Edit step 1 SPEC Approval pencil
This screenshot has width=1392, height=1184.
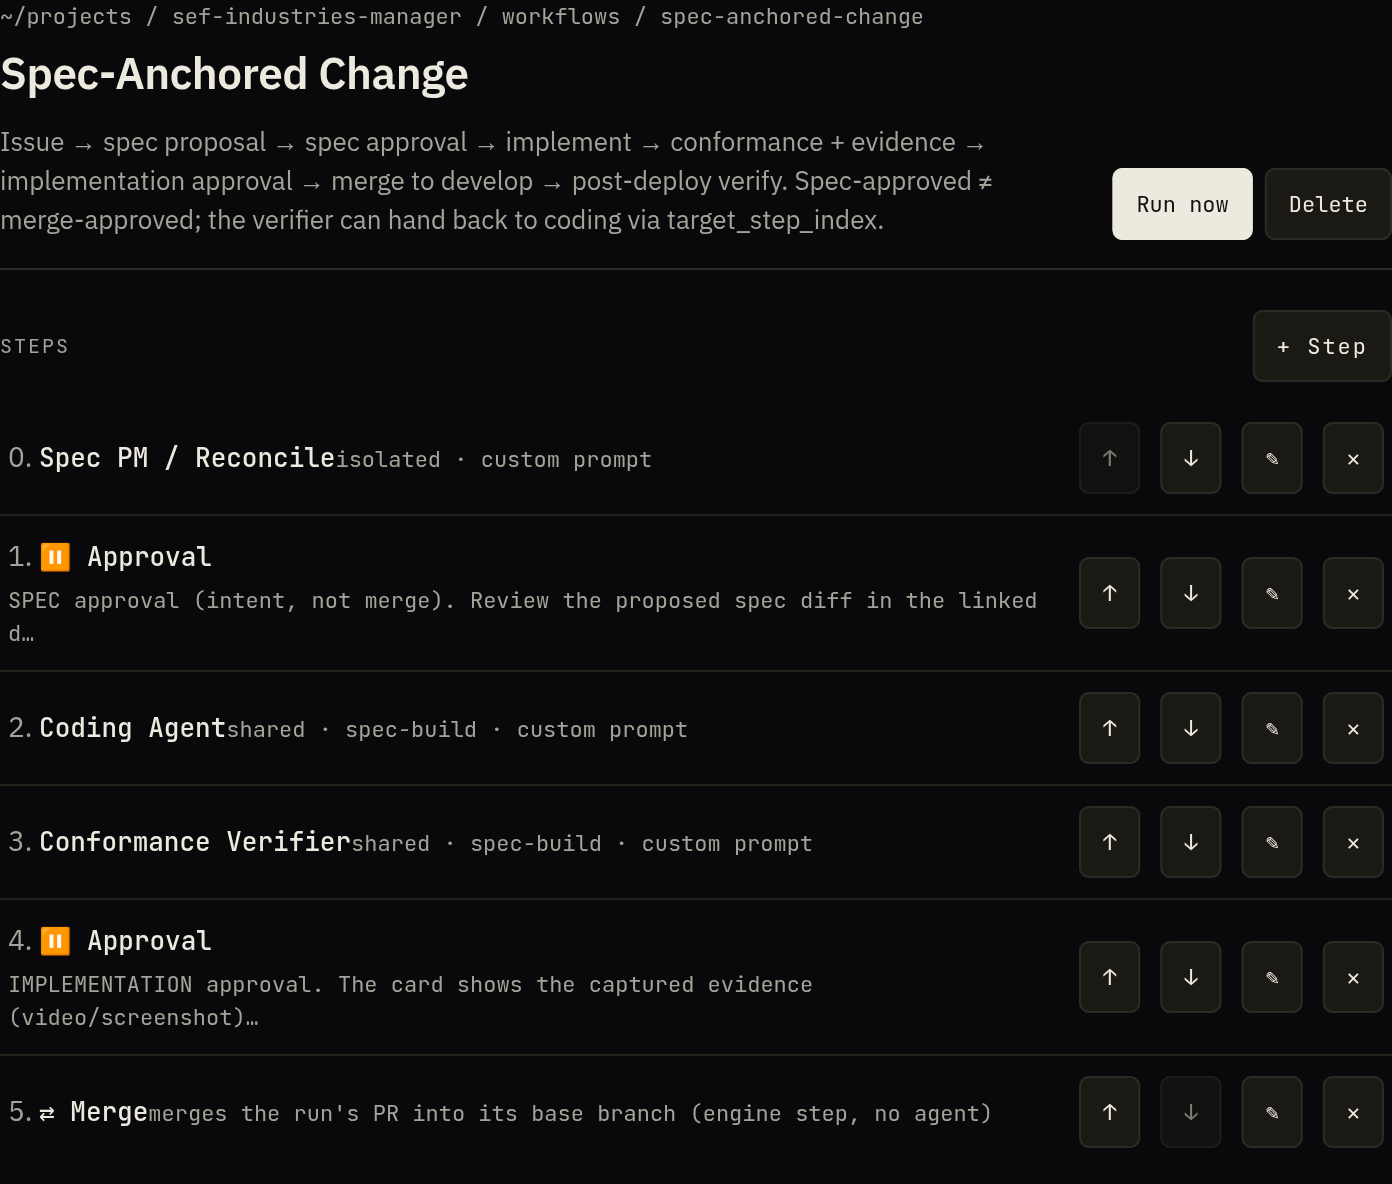coord(1272,593)
